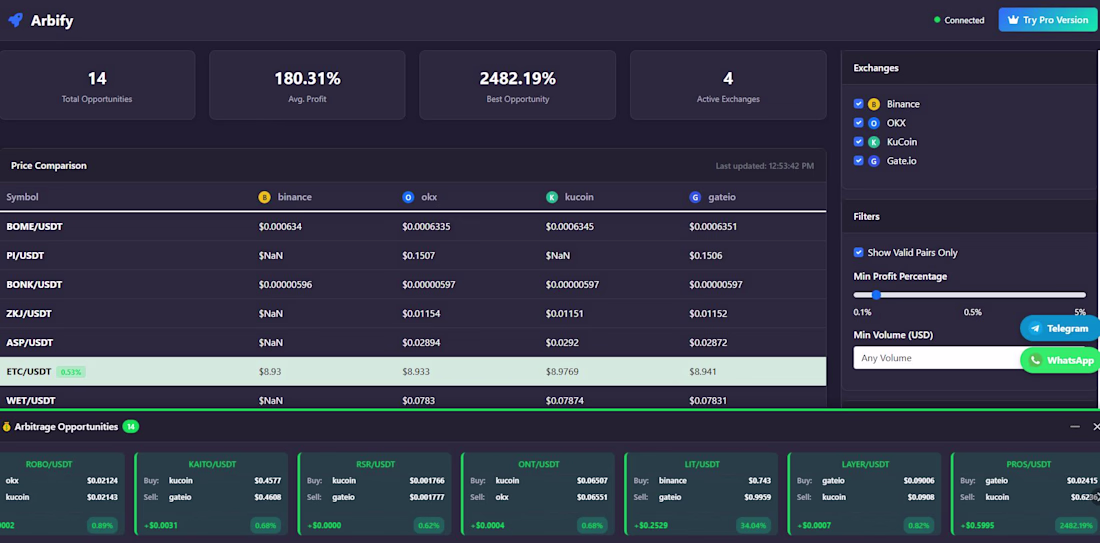The width and height of the screenshot is (1100, 543).
Task: Open the WhatsApp contact button
Action: tap(1059, 360)
